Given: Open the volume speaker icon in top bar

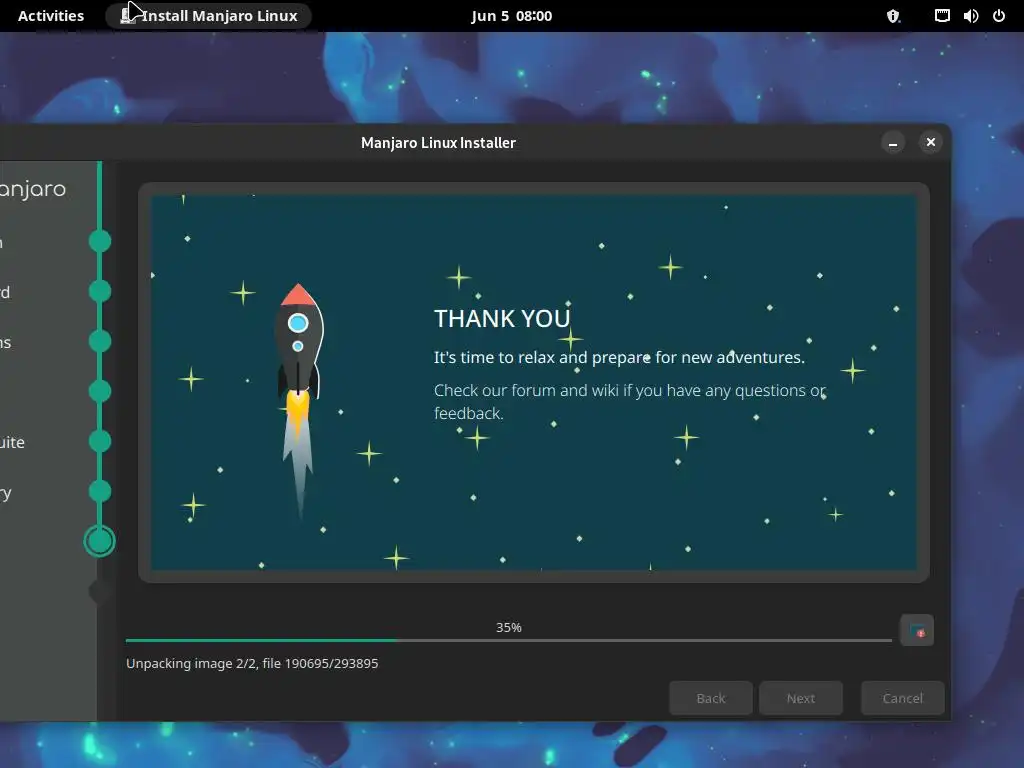Looking at the screenshot, I should pyautogui.click(x=970, y=16).
